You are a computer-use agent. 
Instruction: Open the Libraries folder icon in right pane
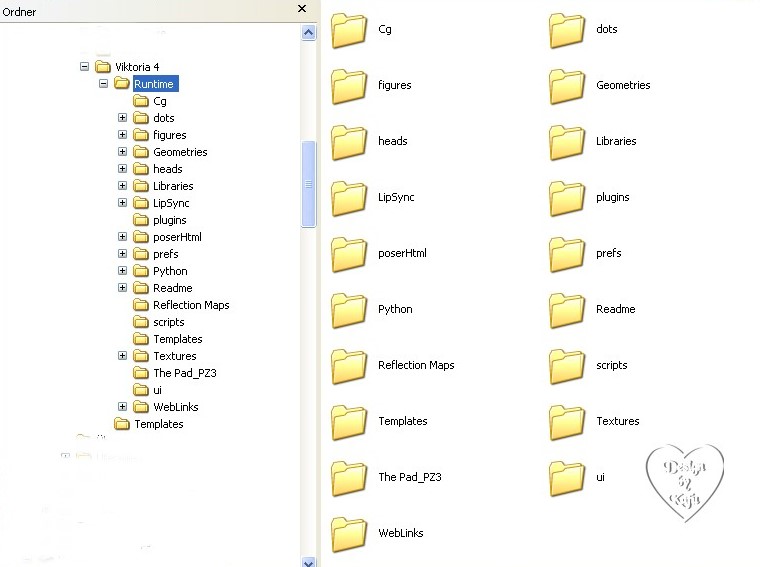[x=567, y=142]
